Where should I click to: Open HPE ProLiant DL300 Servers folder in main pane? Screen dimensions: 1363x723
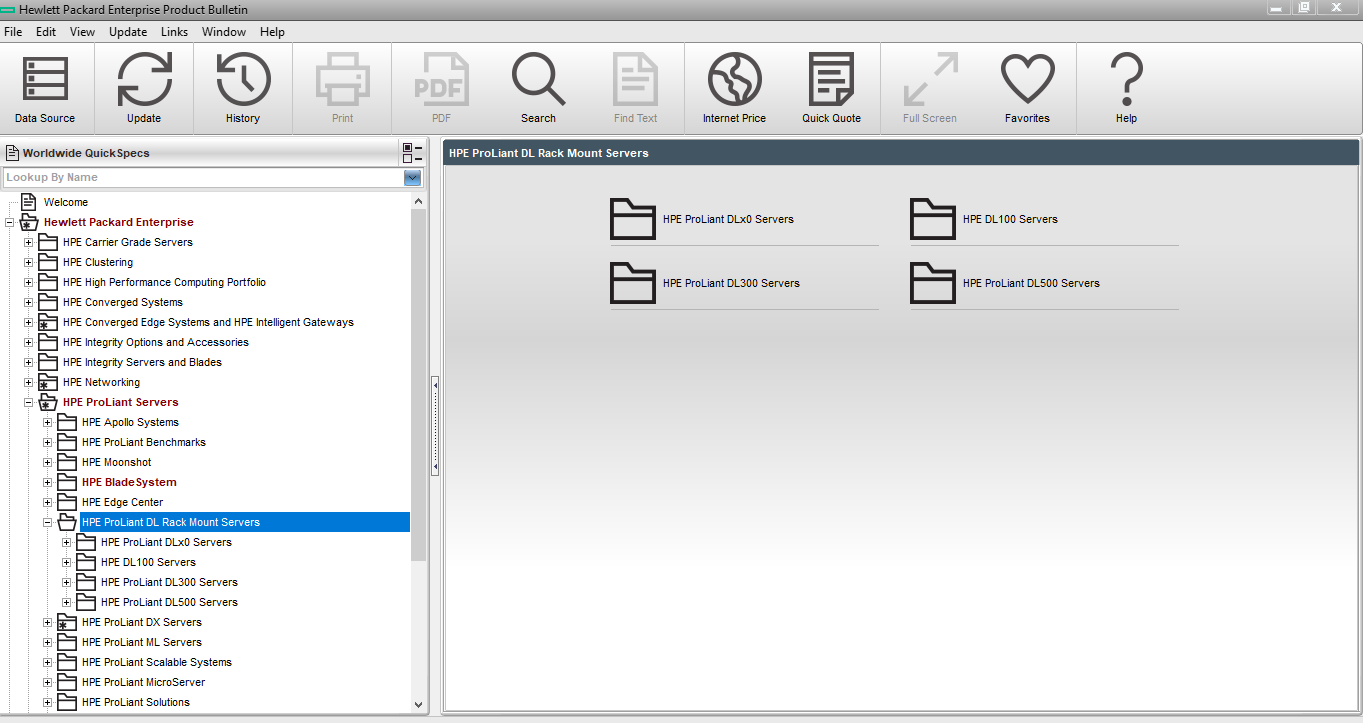pos(633,283)
